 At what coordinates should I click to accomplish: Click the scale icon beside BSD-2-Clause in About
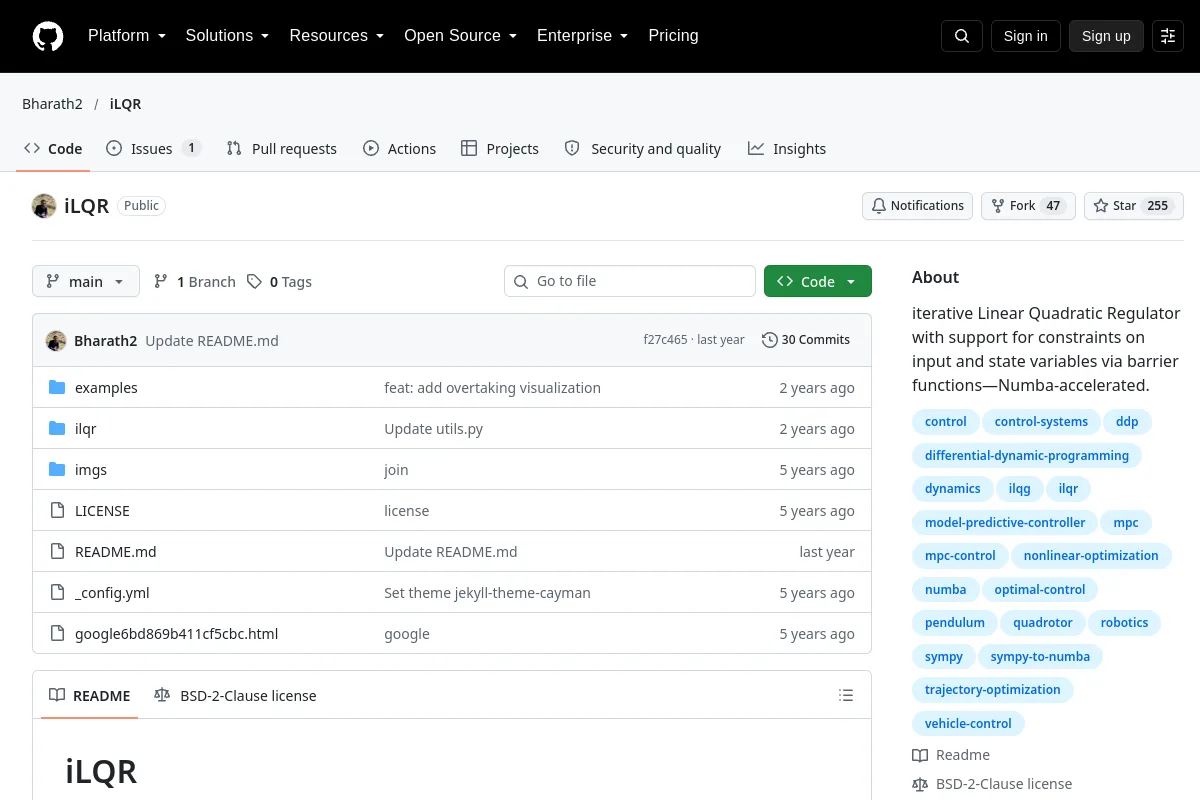920,785
